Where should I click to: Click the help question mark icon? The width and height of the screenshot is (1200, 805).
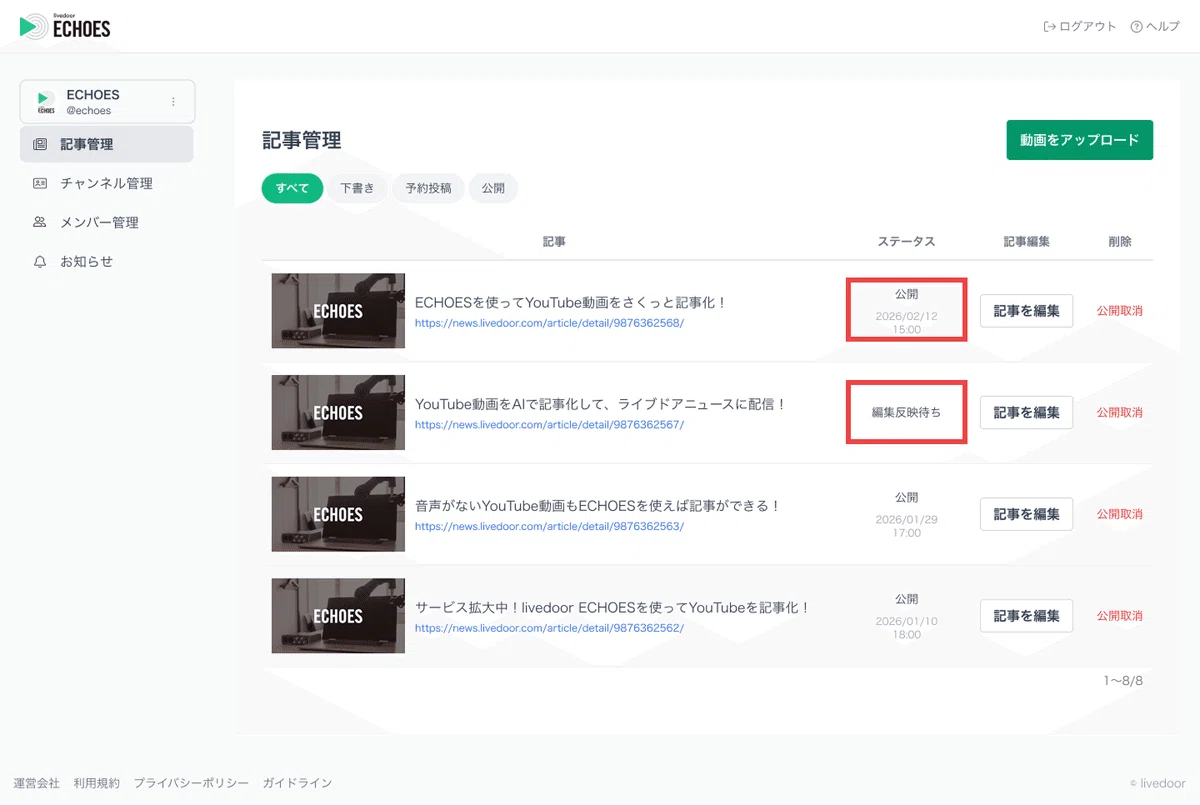click(1136, 27)
